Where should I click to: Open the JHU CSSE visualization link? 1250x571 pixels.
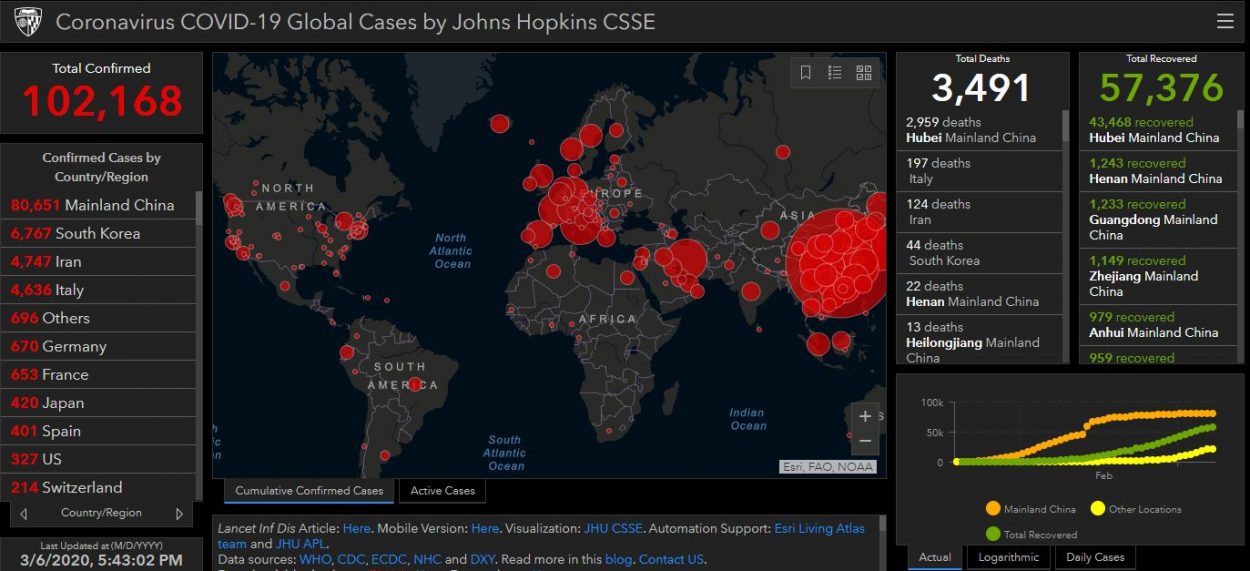click(614, 528)
